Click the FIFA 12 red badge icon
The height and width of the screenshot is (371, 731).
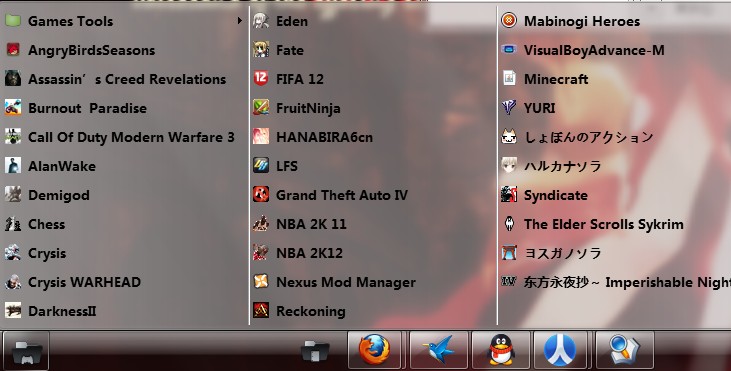[261, 78]
